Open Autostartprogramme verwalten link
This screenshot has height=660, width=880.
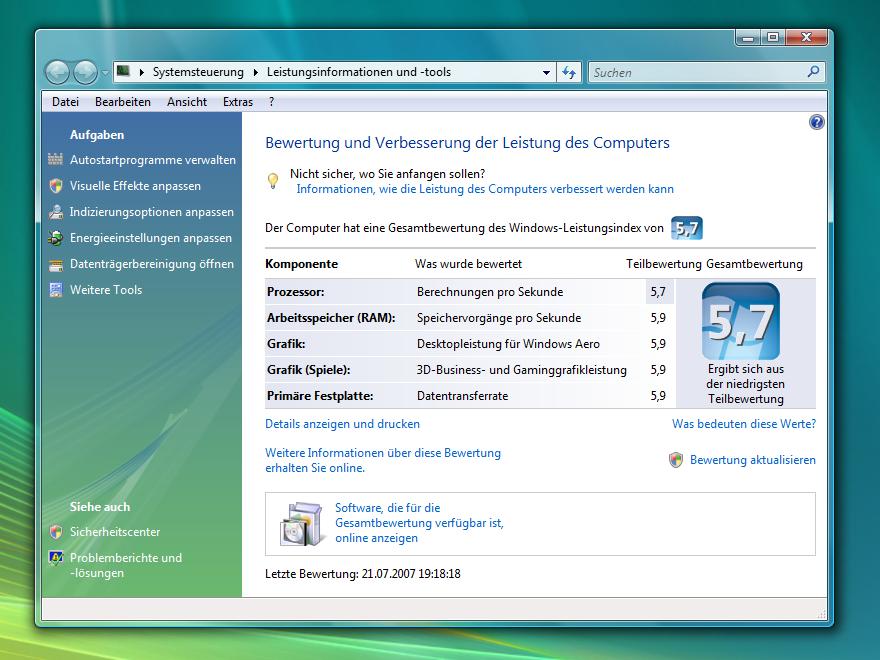(153, 160)
